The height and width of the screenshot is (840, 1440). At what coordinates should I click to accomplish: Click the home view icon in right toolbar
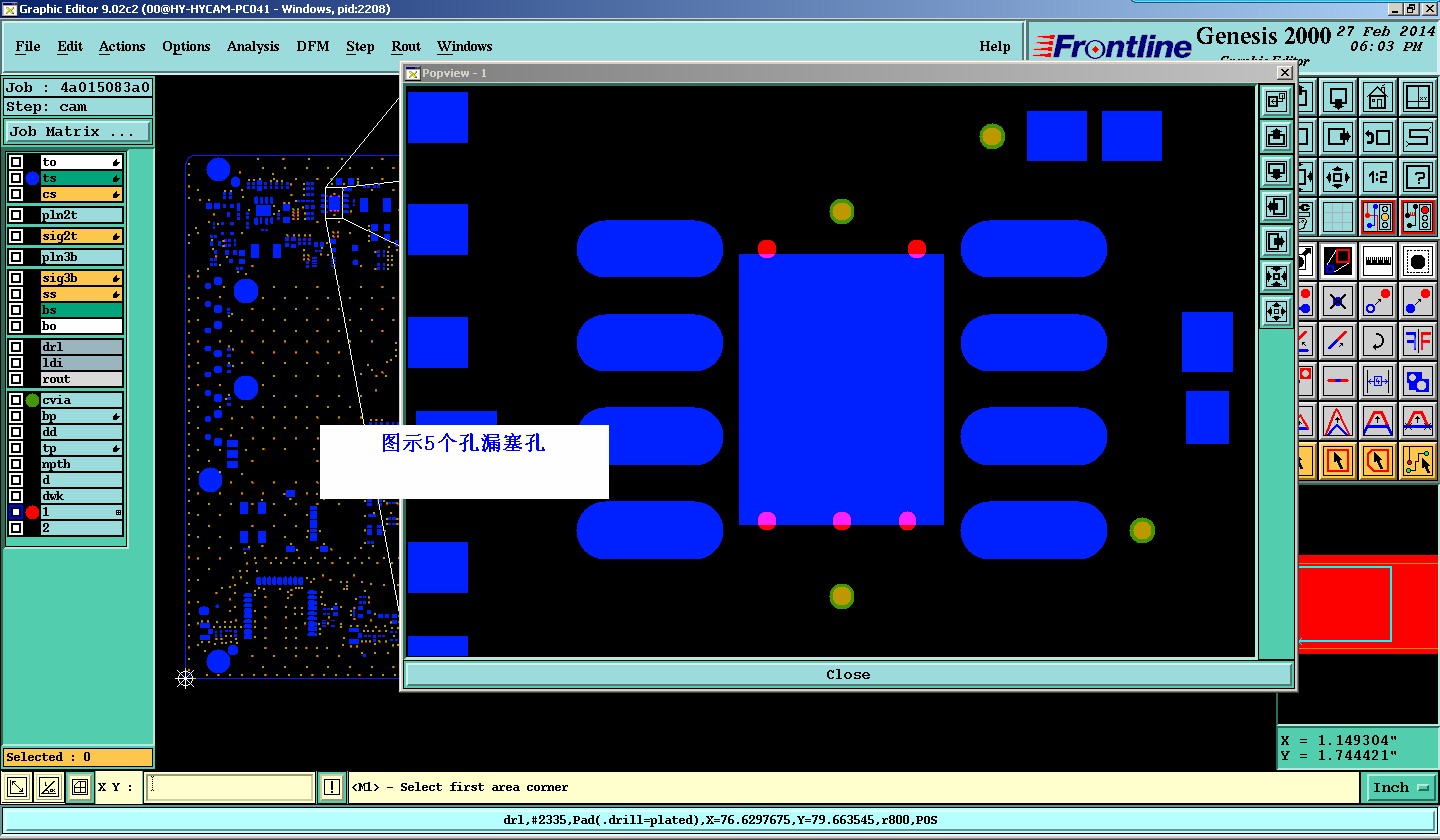pos(1378,98)
